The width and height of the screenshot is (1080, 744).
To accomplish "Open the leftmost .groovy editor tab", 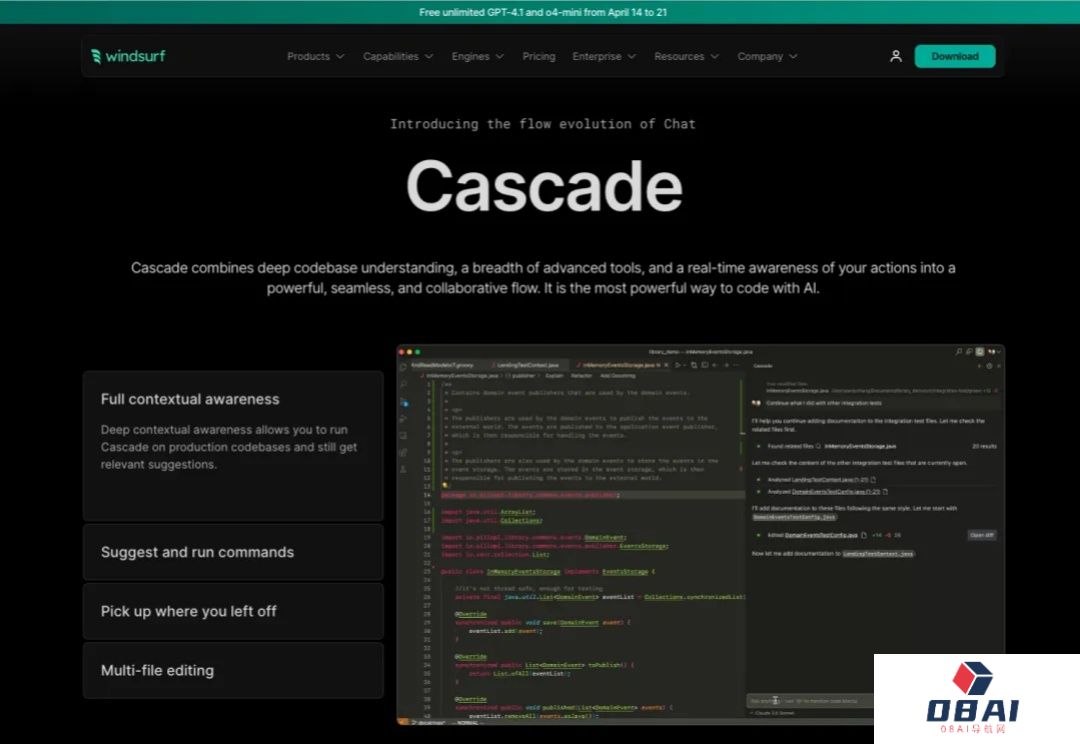I will 442,365.
